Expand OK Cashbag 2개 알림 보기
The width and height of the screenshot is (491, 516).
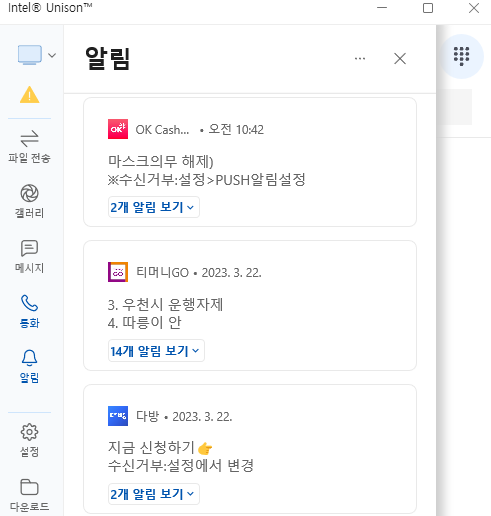[x=154, y=207]
